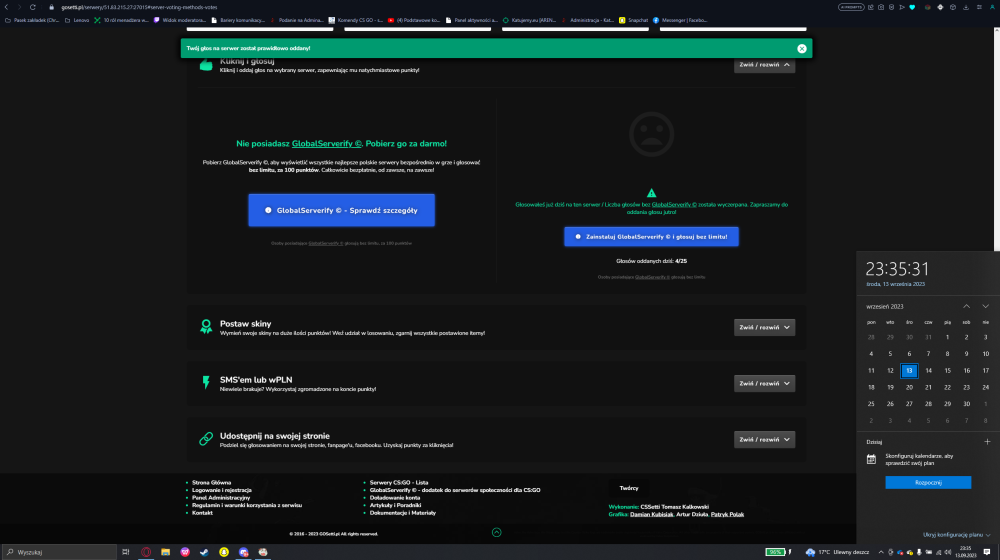This screenshot has width=1000, height=560.
Task: Show hidden tray icons via the chevron
Action: click(x=881, y=552)
